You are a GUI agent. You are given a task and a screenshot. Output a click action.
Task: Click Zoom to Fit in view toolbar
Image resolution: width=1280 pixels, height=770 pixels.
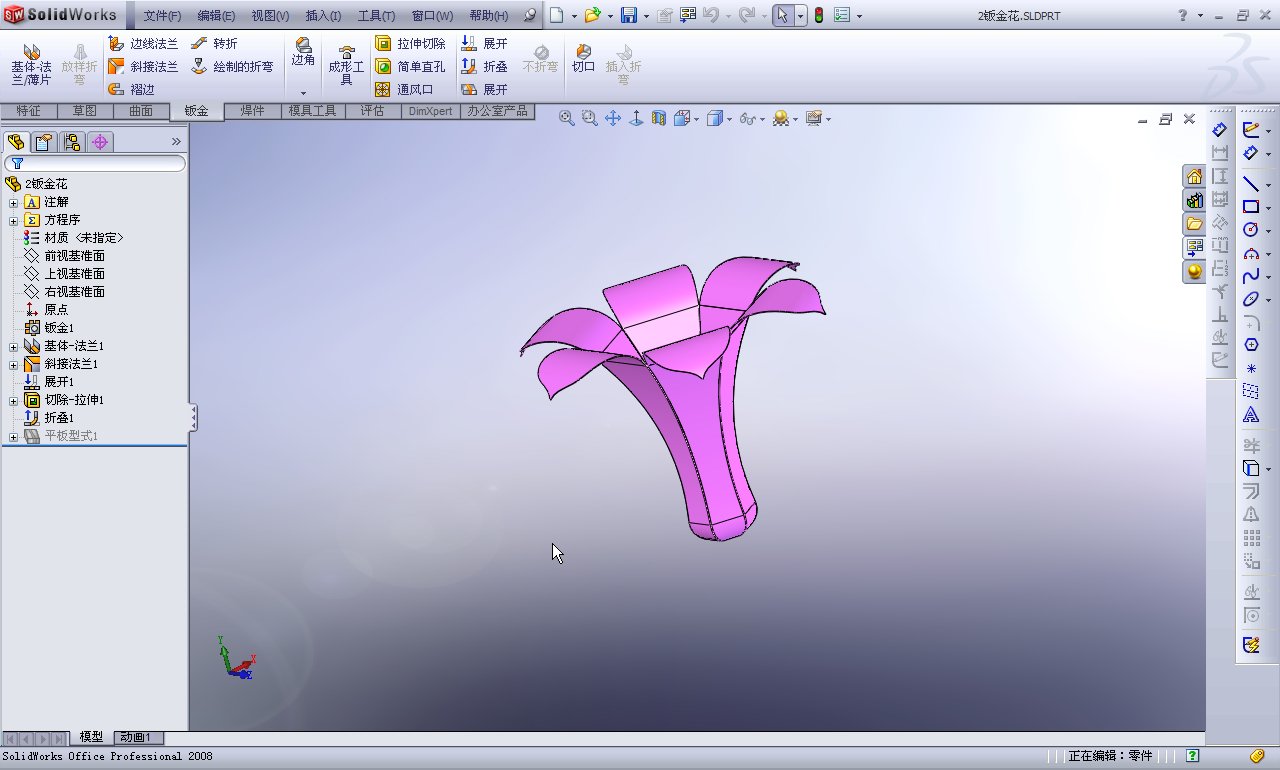[x=567, y=118]
